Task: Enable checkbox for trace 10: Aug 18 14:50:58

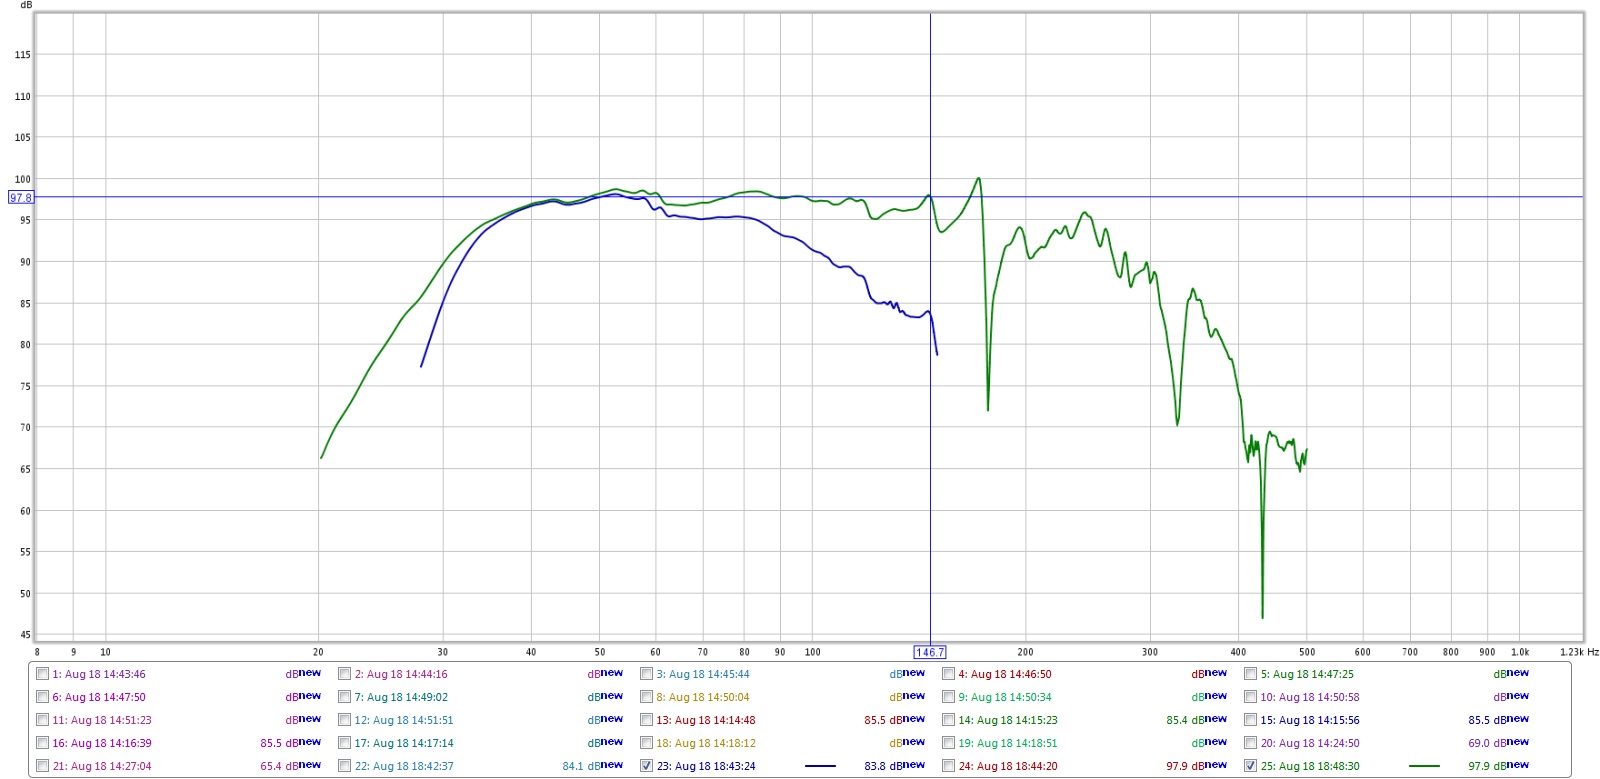Action: [1250, 696]
